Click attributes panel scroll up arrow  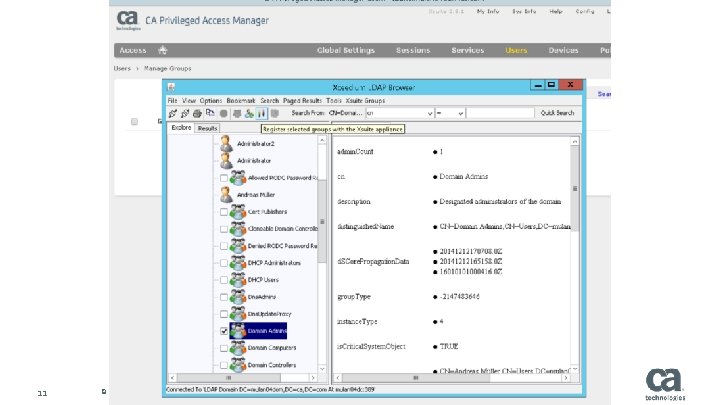tap(574, 141)
